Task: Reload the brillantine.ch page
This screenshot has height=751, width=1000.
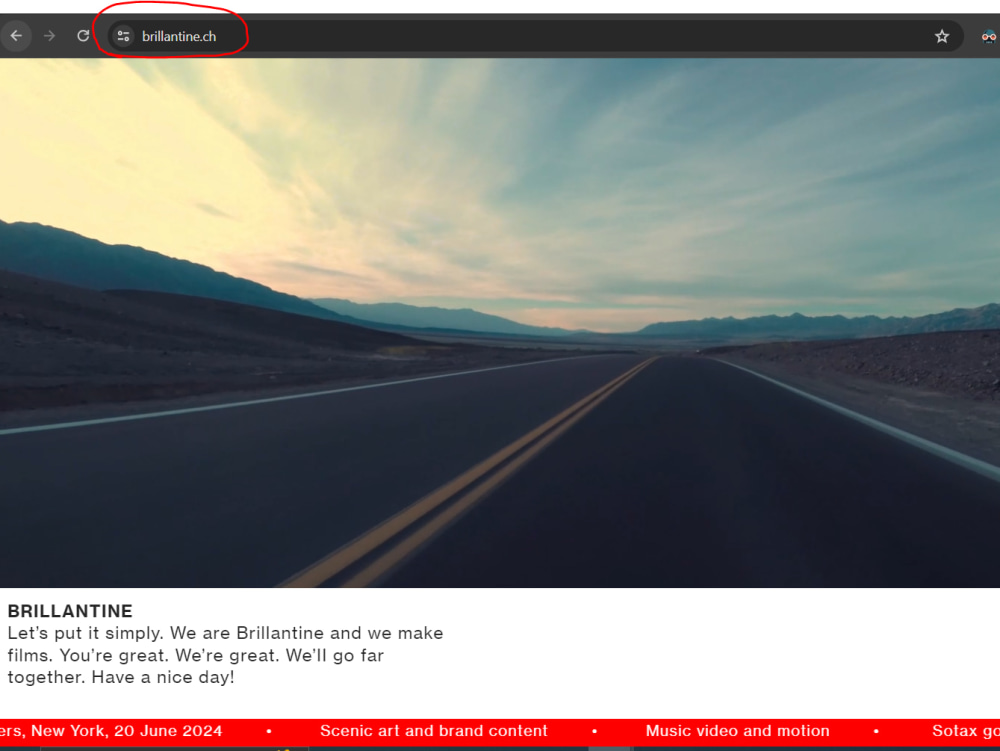Action: coord(83,36)
